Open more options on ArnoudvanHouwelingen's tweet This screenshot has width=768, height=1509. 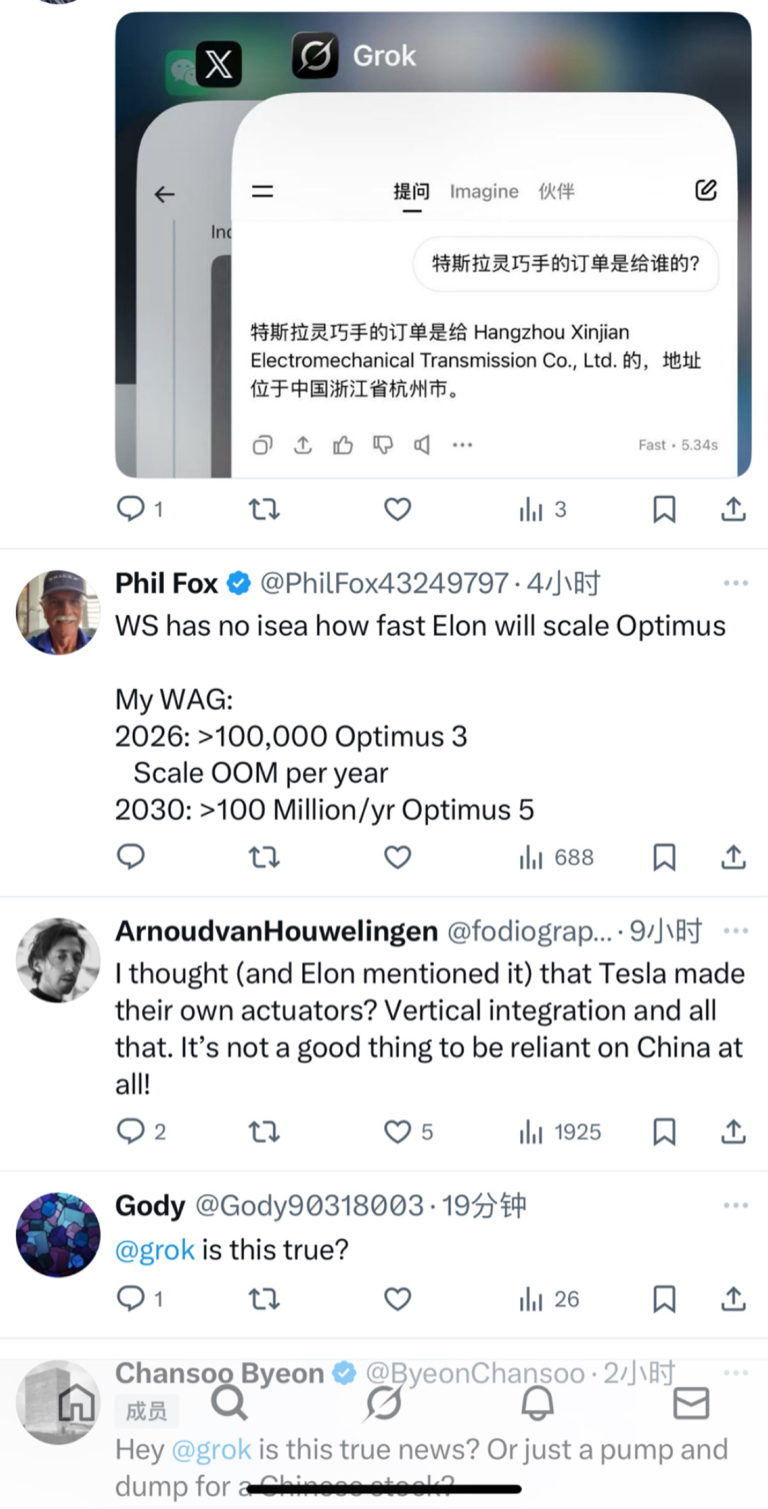click(735, 931)
